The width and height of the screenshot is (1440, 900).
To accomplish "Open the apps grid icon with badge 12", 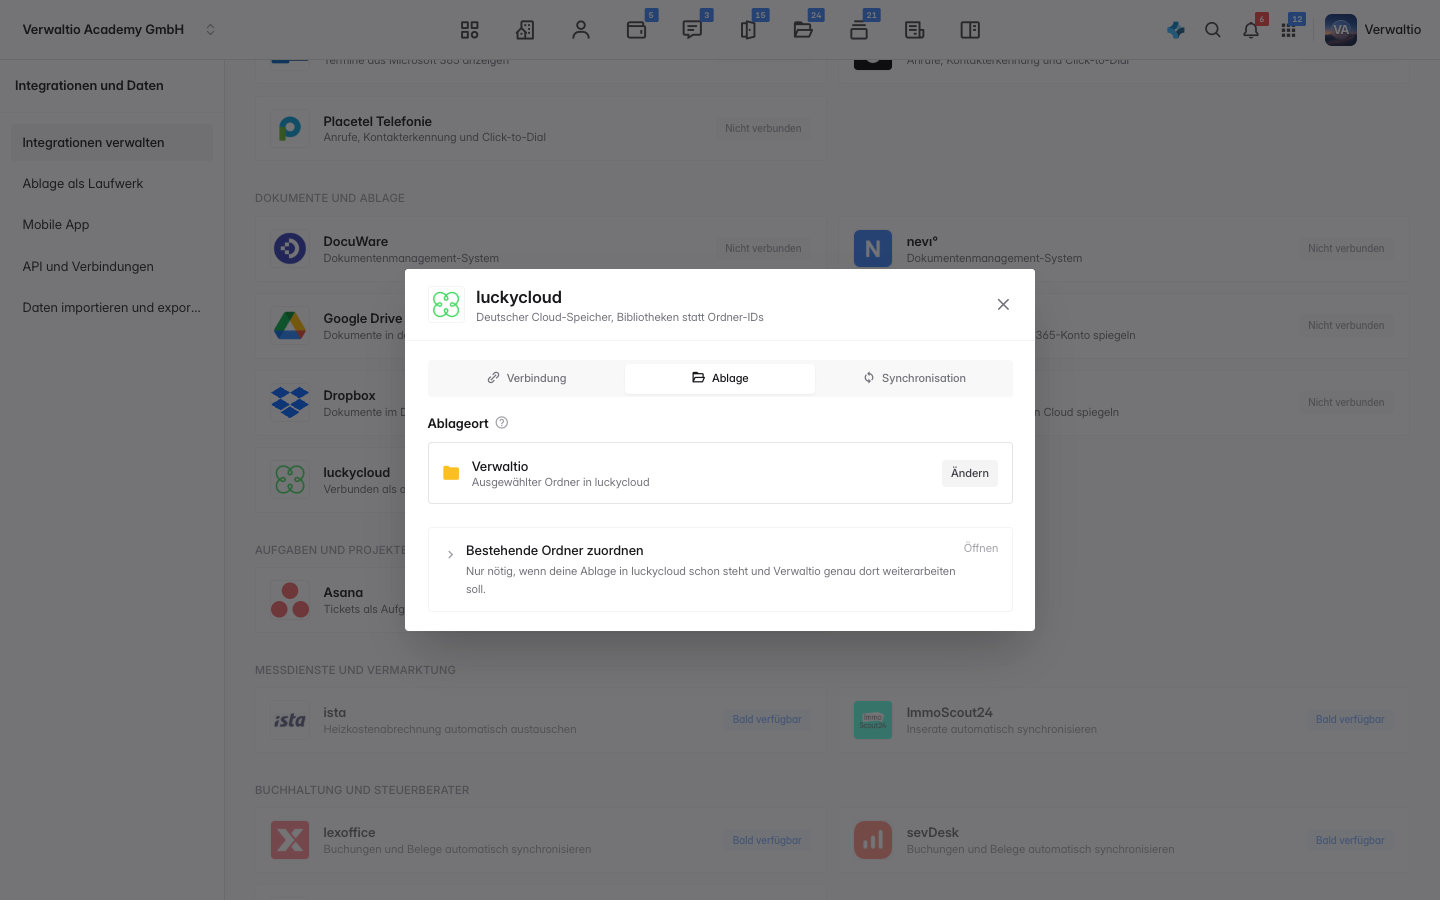I will tap(1289, 30).
